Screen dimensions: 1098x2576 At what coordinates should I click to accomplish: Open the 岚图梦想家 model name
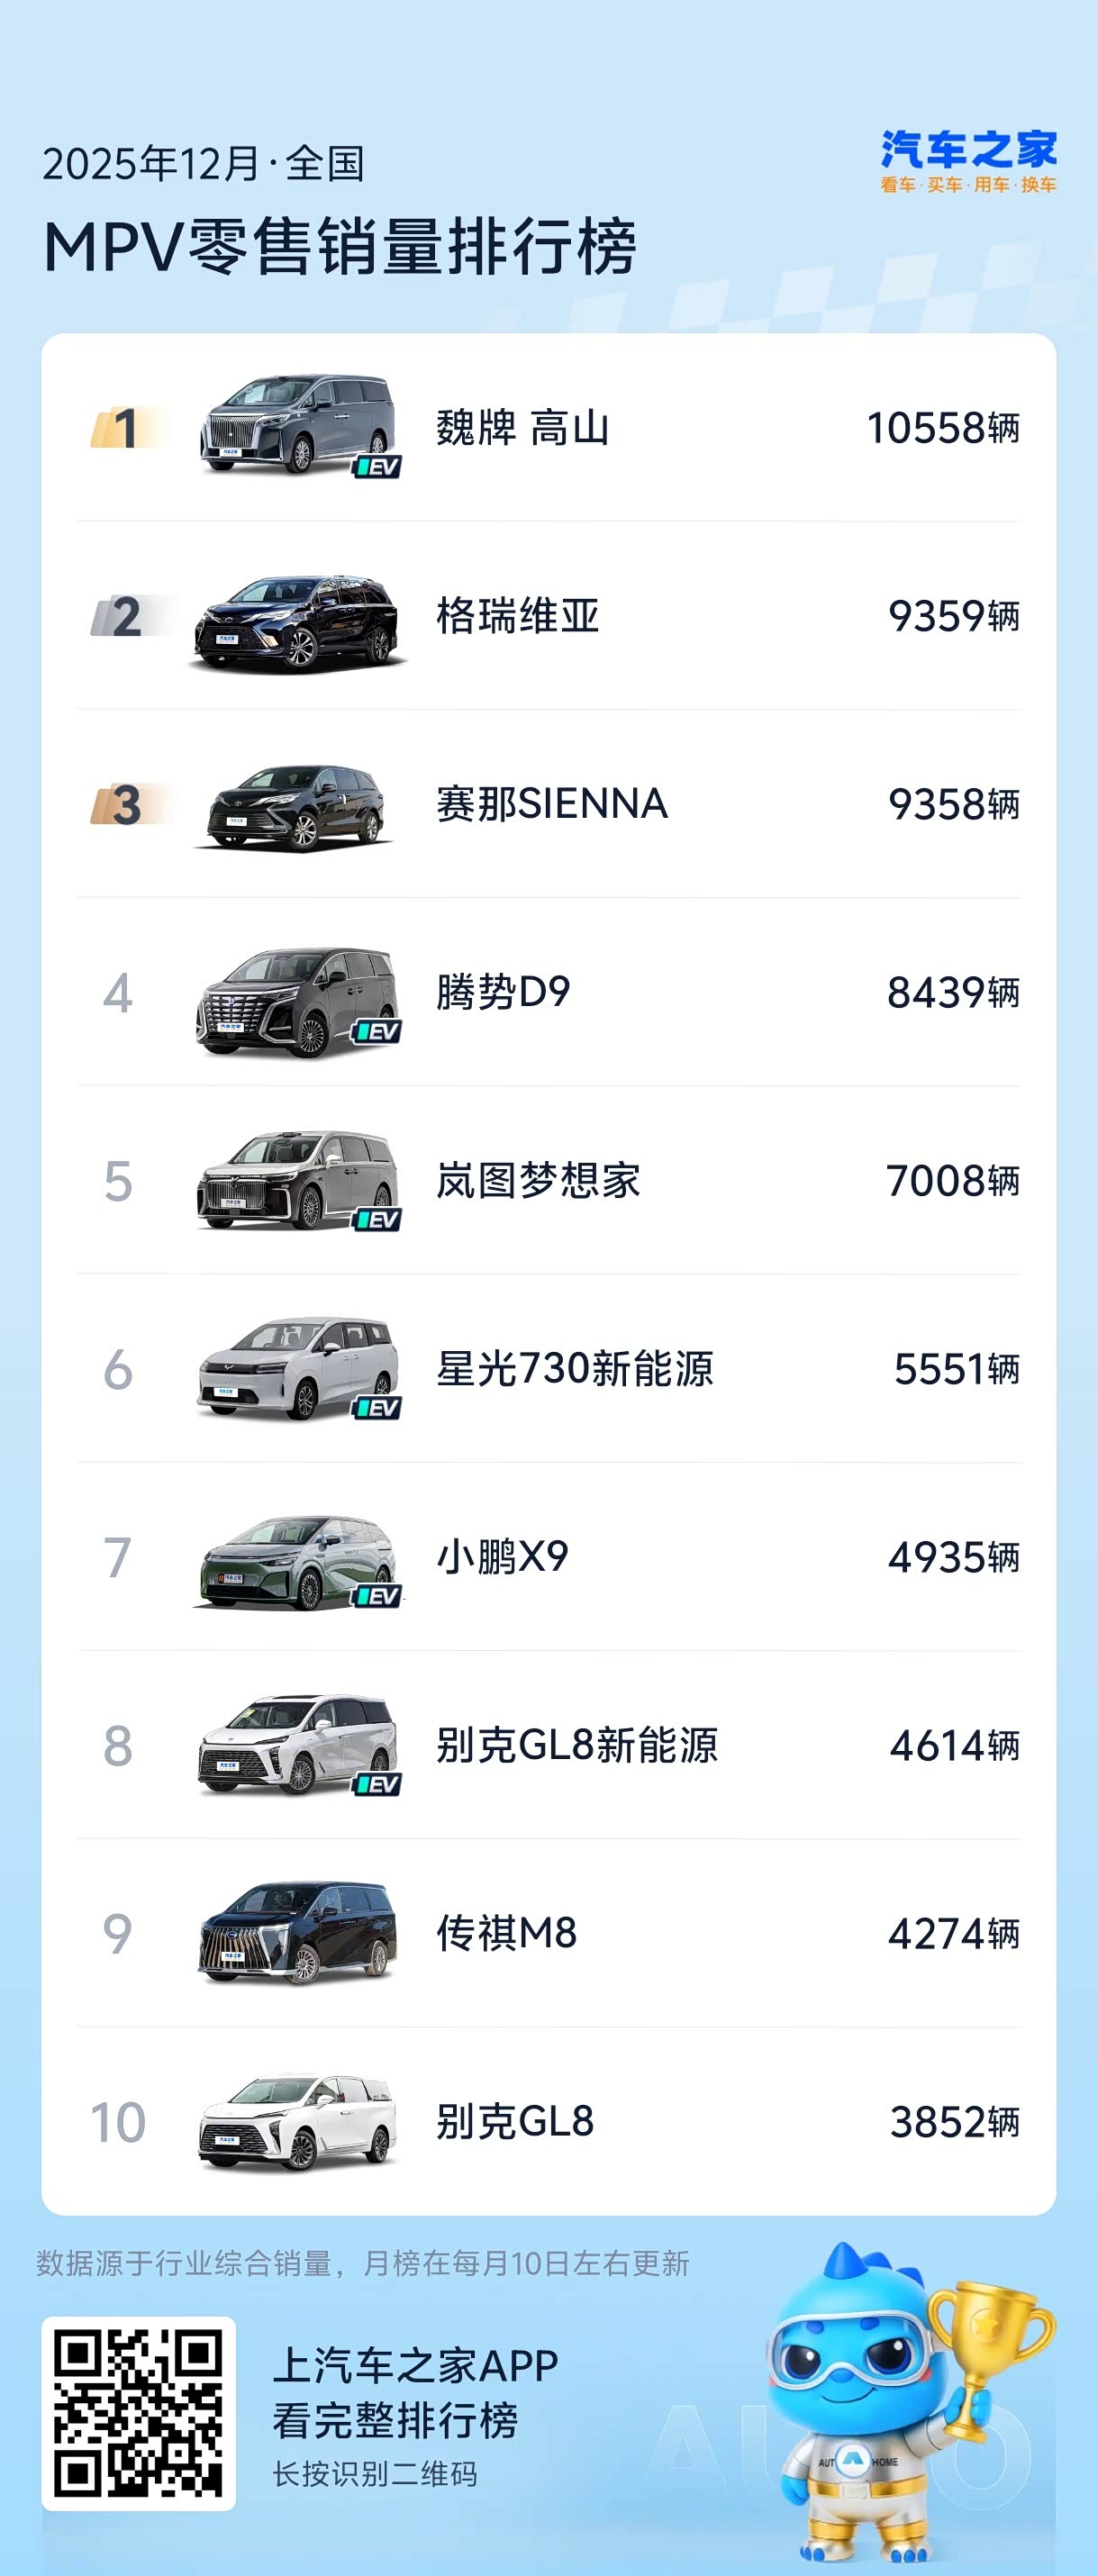coord(538,1181)
